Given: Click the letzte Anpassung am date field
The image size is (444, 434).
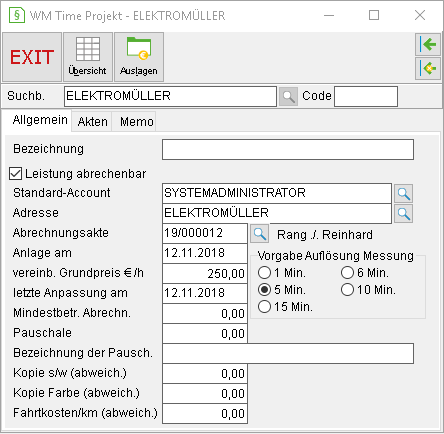Looking at the screenshot, I should point(205,293).
